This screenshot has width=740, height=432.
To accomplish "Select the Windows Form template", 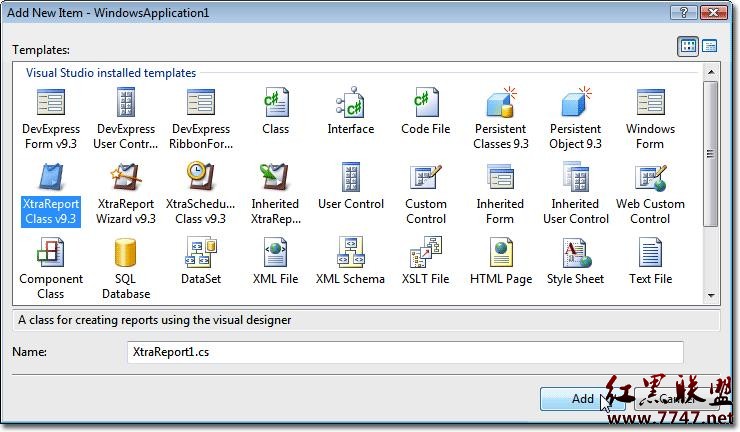I will [x=650, y=118].
